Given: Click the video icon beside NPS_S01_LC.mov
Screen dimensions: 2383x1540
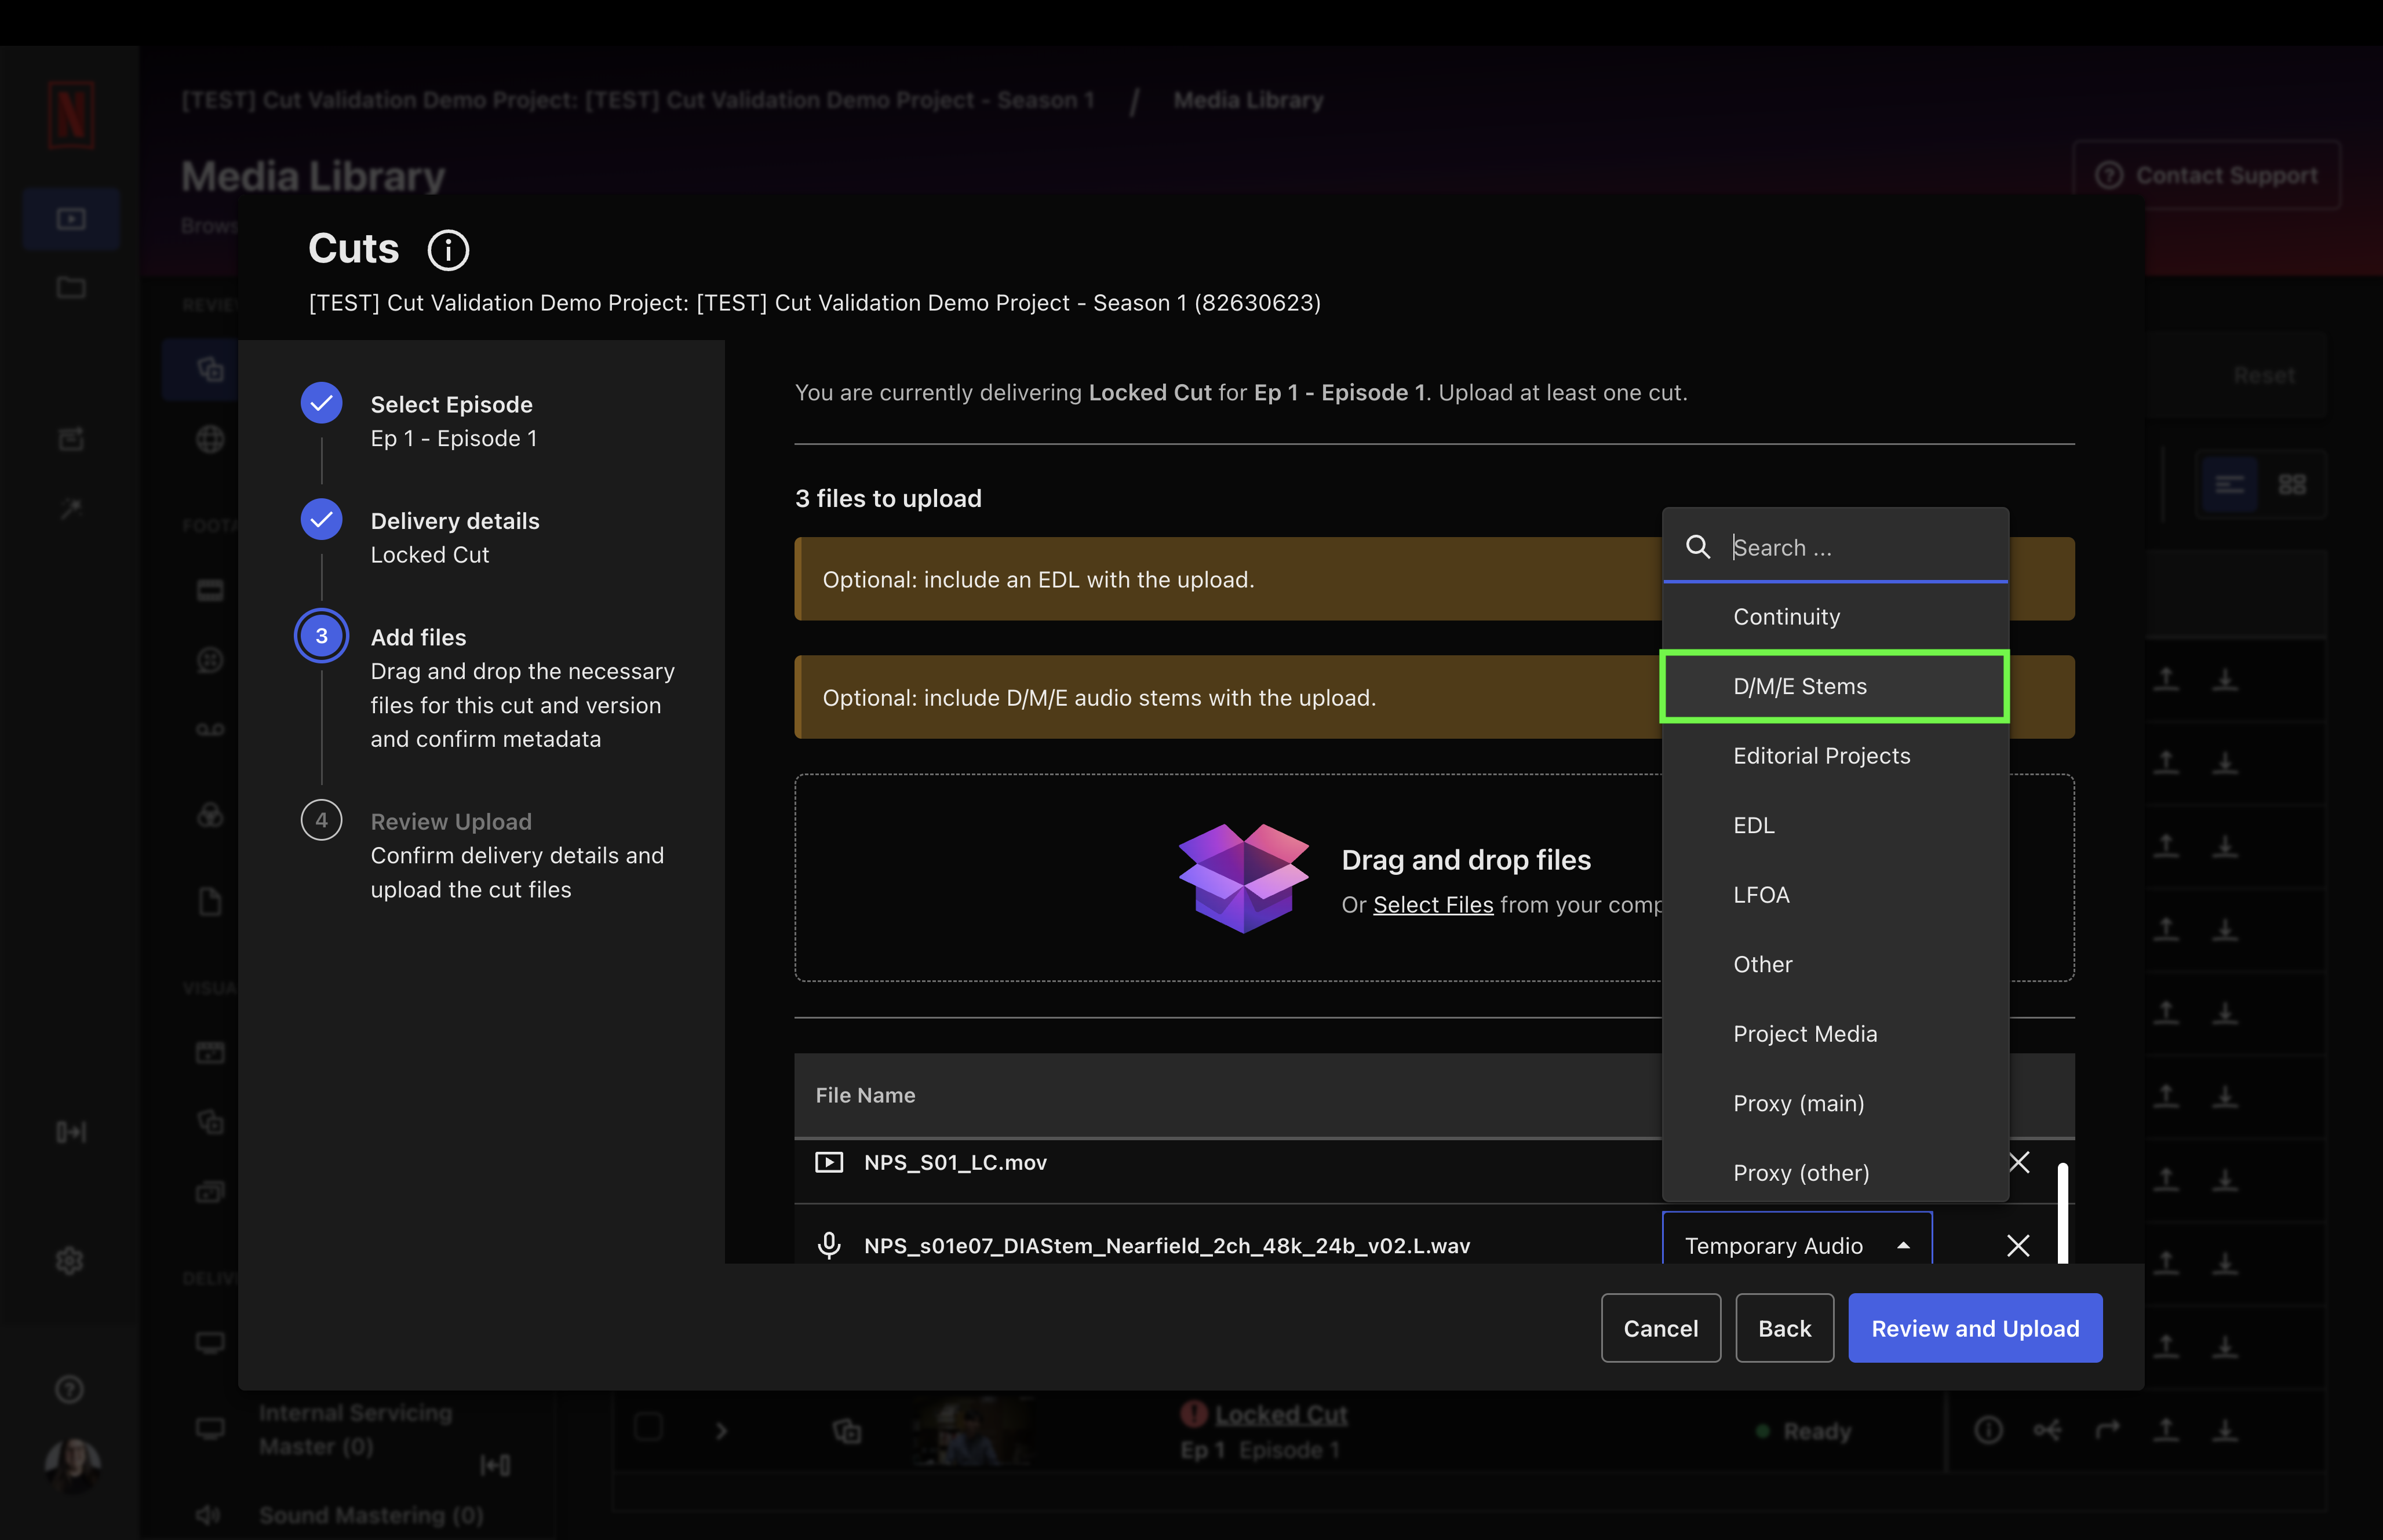Looking at the screenshot, I should pos(829,1162).
